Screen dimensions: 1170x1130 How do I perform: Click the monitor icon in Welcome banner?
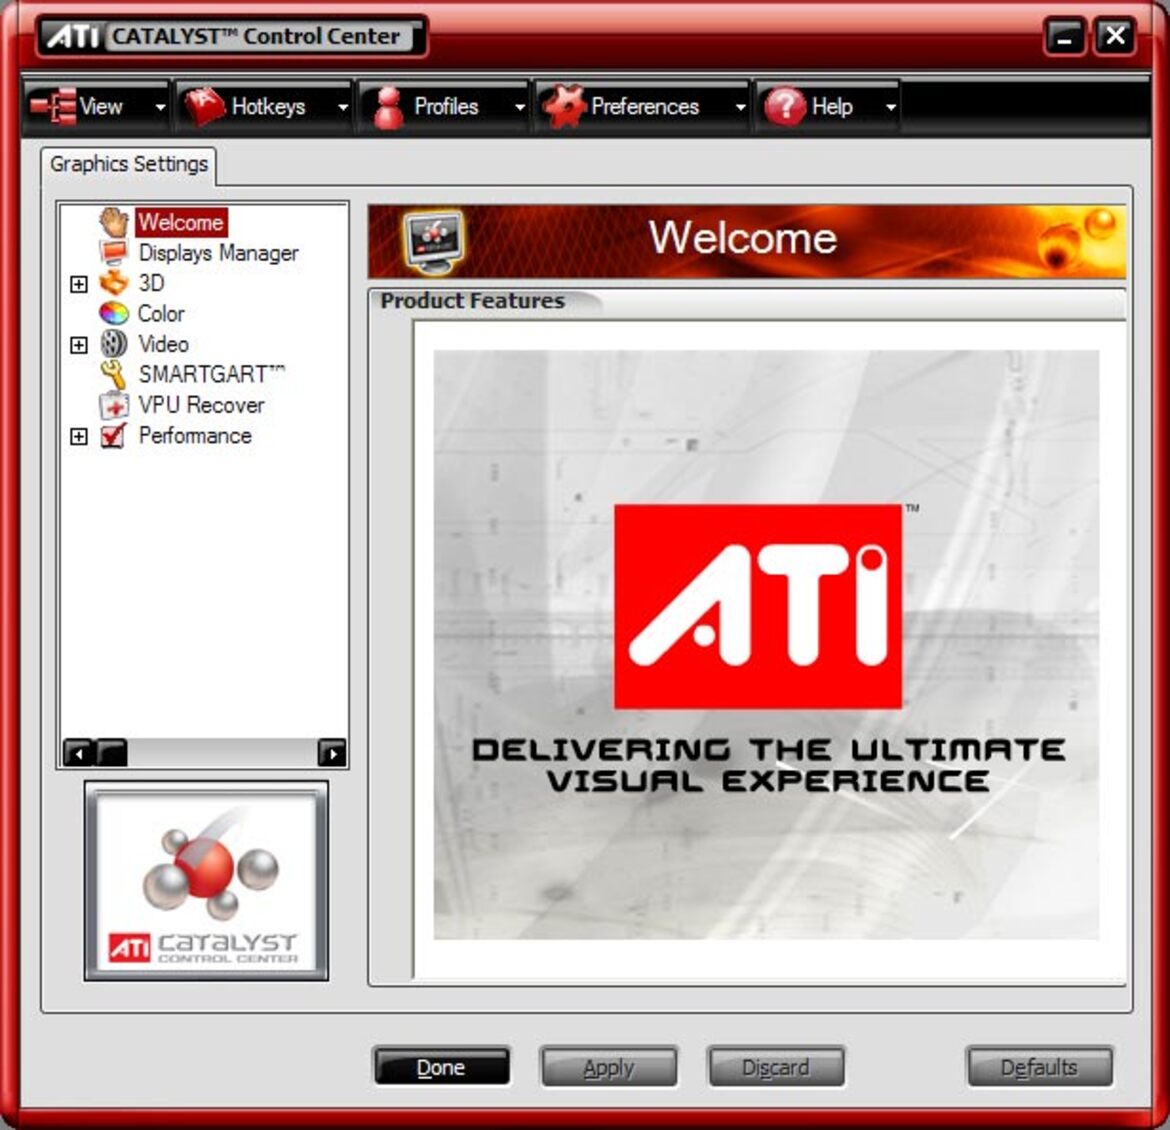coord(434,241)
